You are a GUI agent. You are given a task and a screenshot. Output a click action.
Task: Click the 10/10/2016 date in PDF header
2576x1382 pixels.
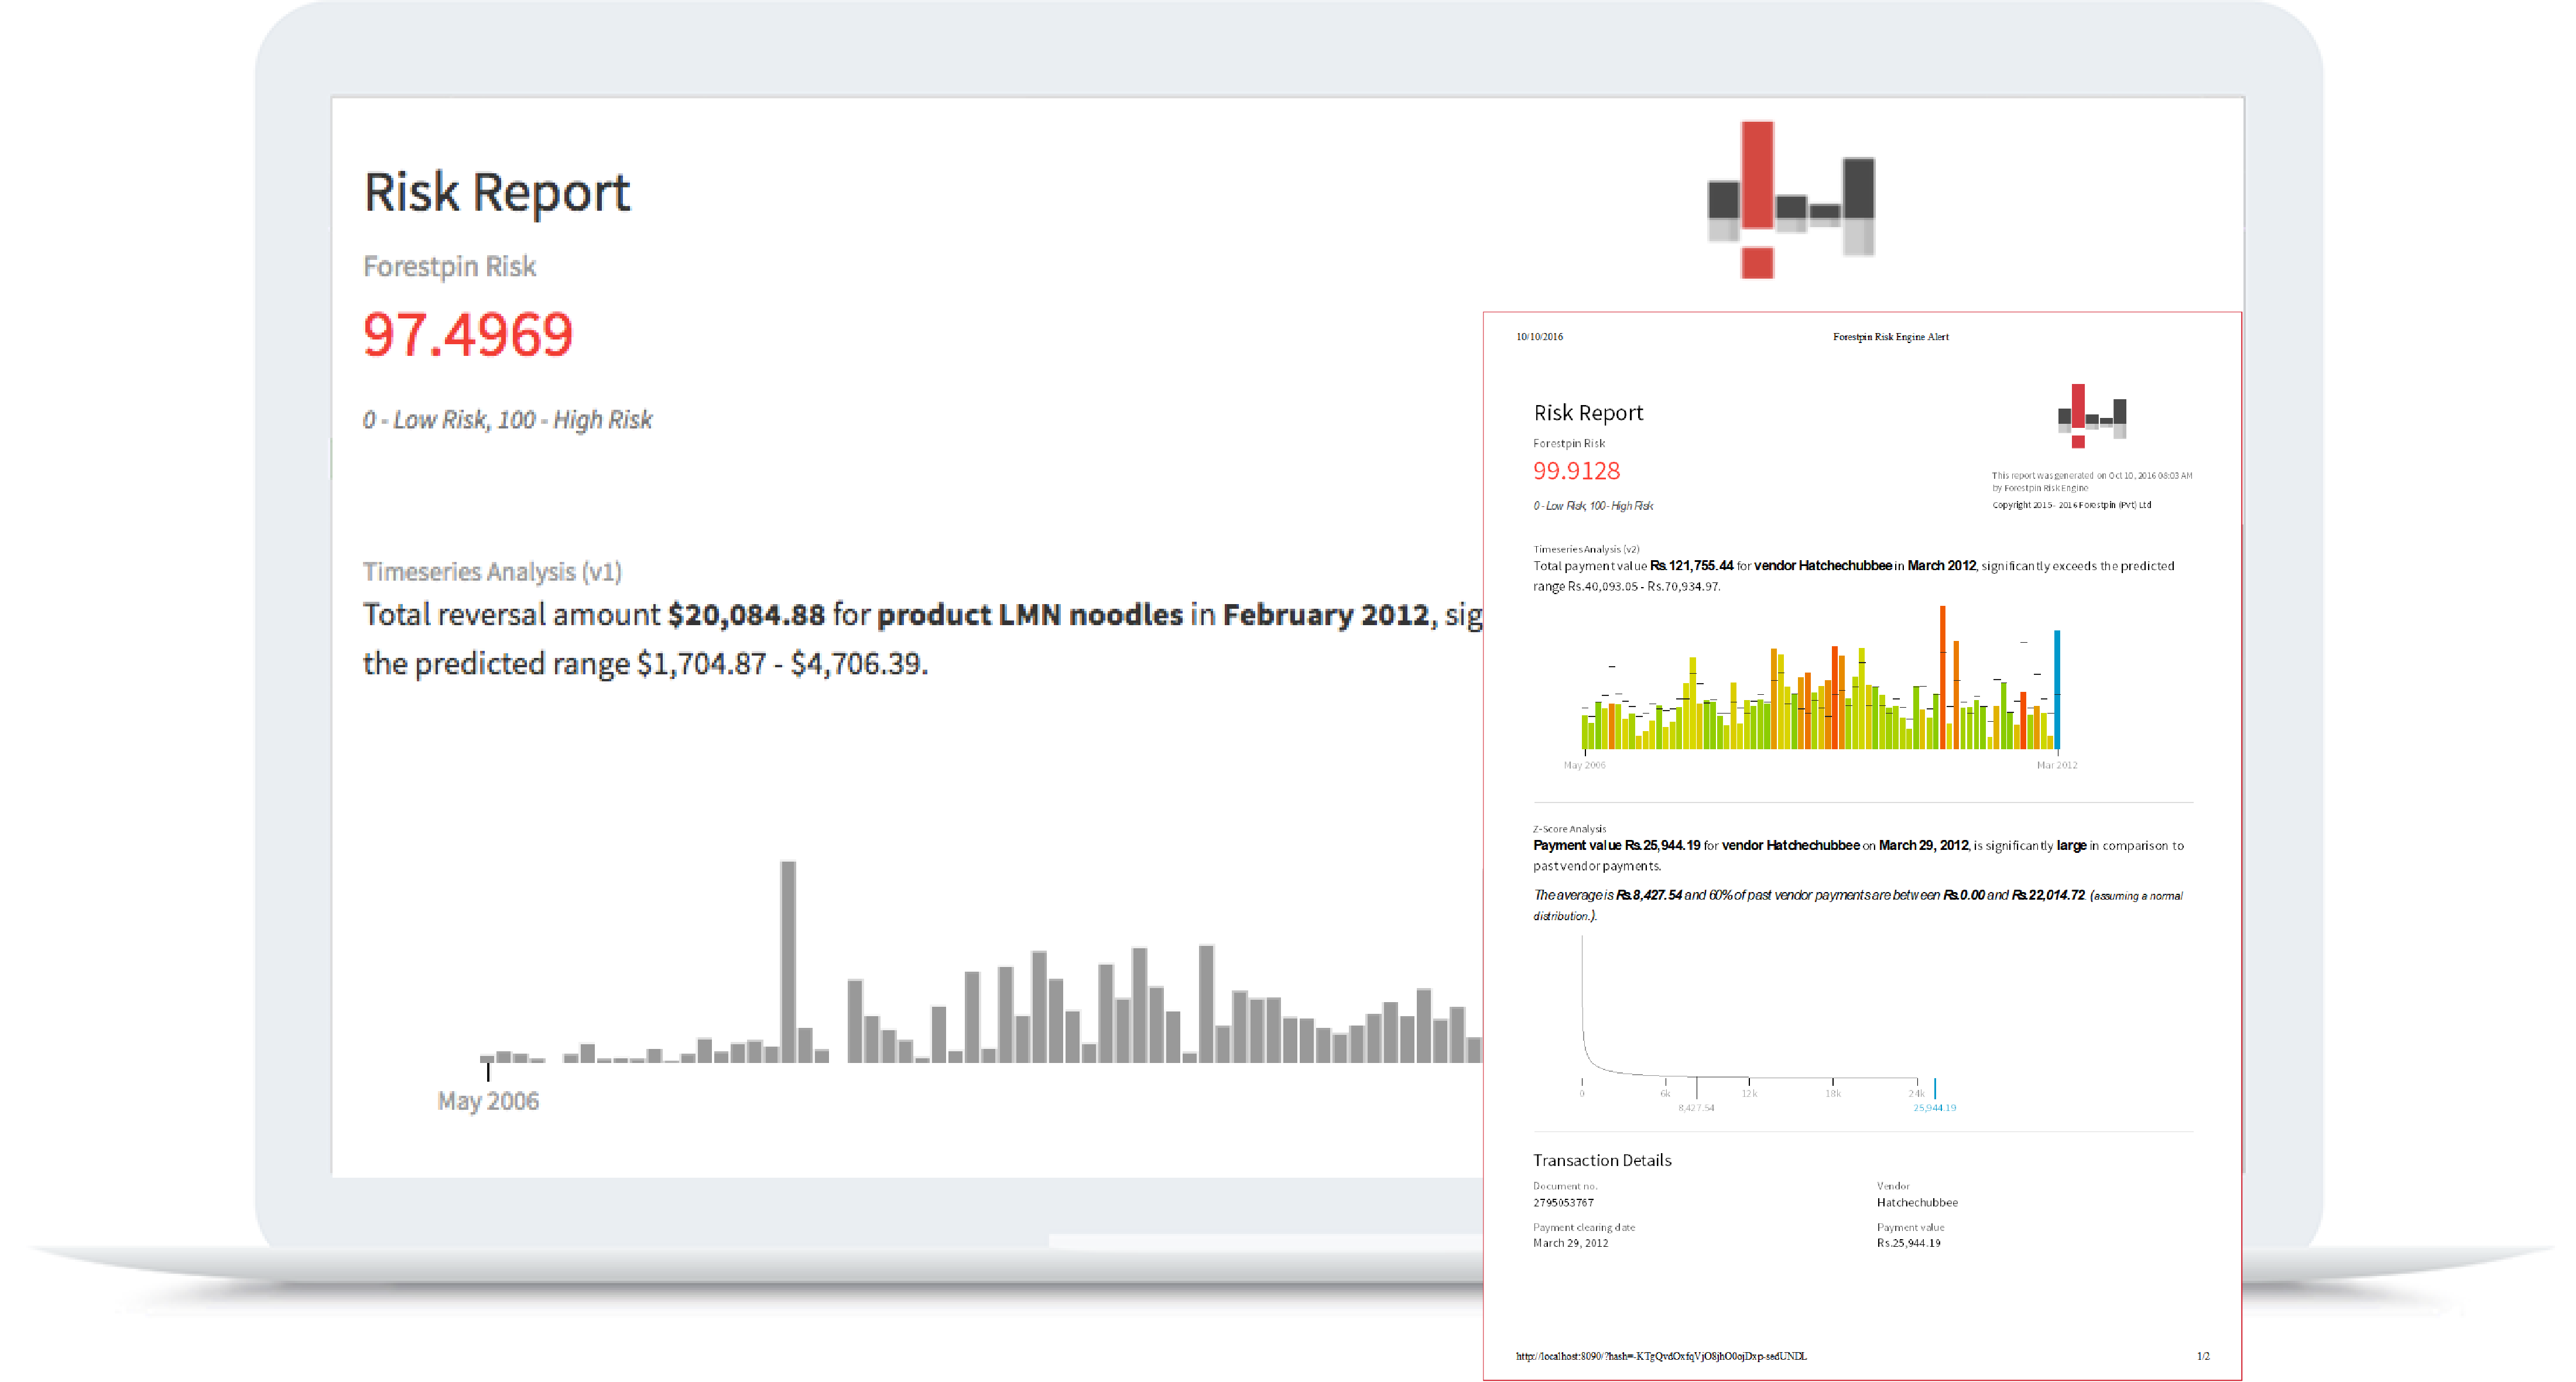1539,337
